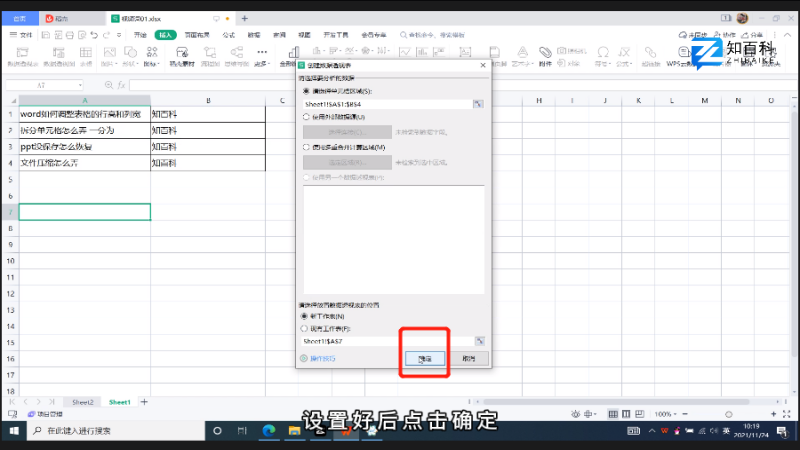The width and height of the screenshot is (800, 450).
Task: Open the 操作技巧 tips link in dialog
Action: coord(322,358)
